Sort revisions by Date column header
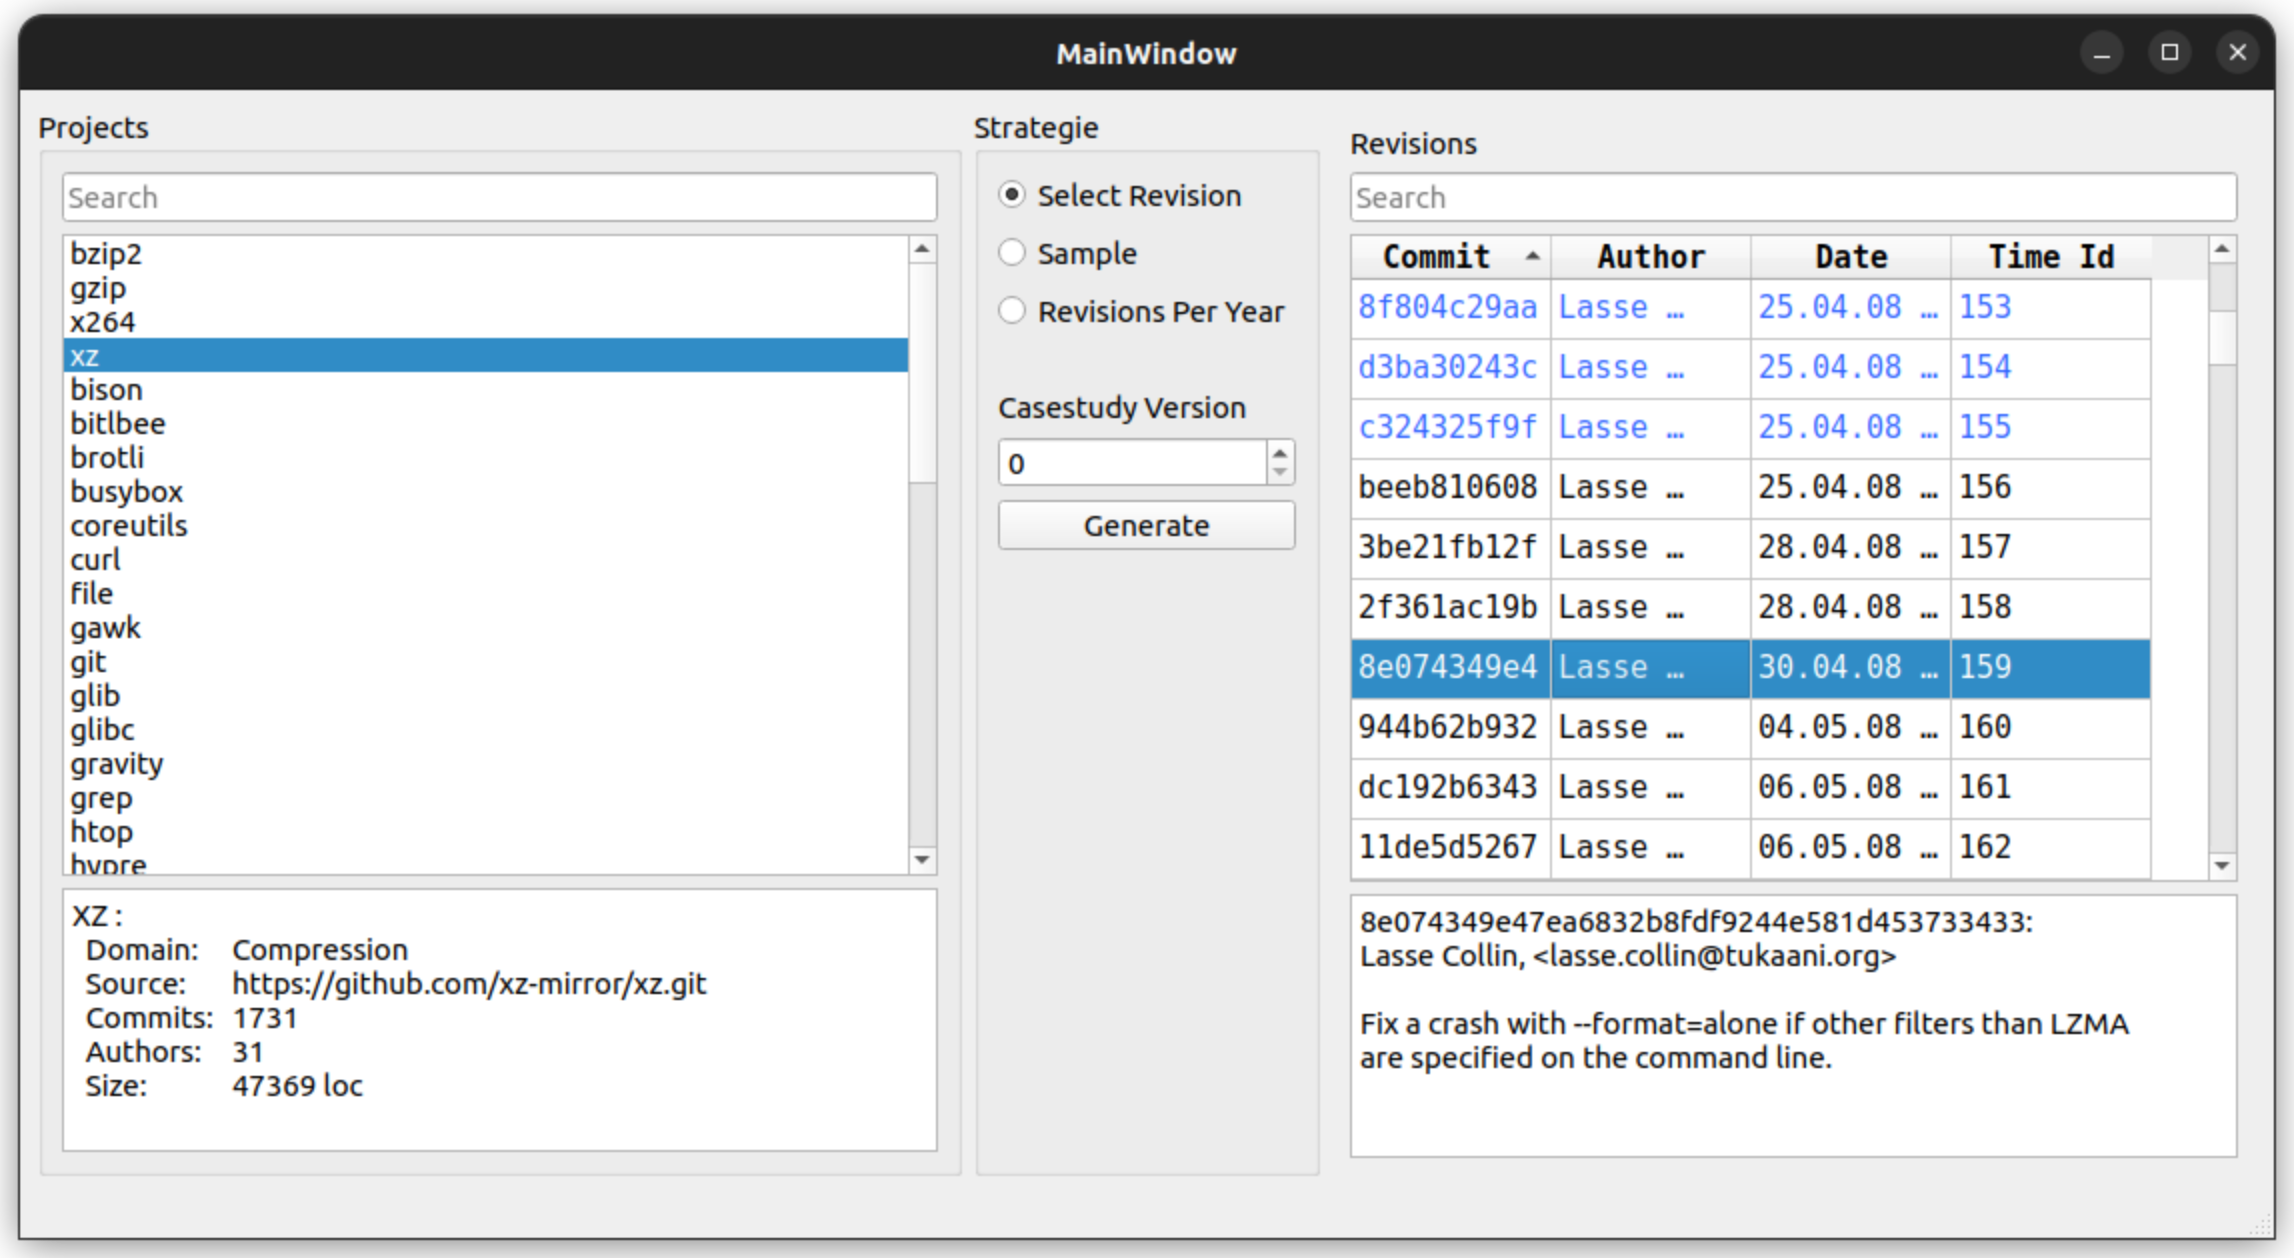 tap(1851, 257)
